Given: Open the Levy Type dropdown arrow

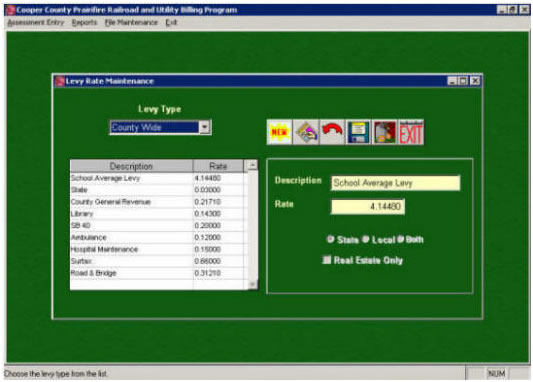Looking at the screenshot, I should click(204, 127).
